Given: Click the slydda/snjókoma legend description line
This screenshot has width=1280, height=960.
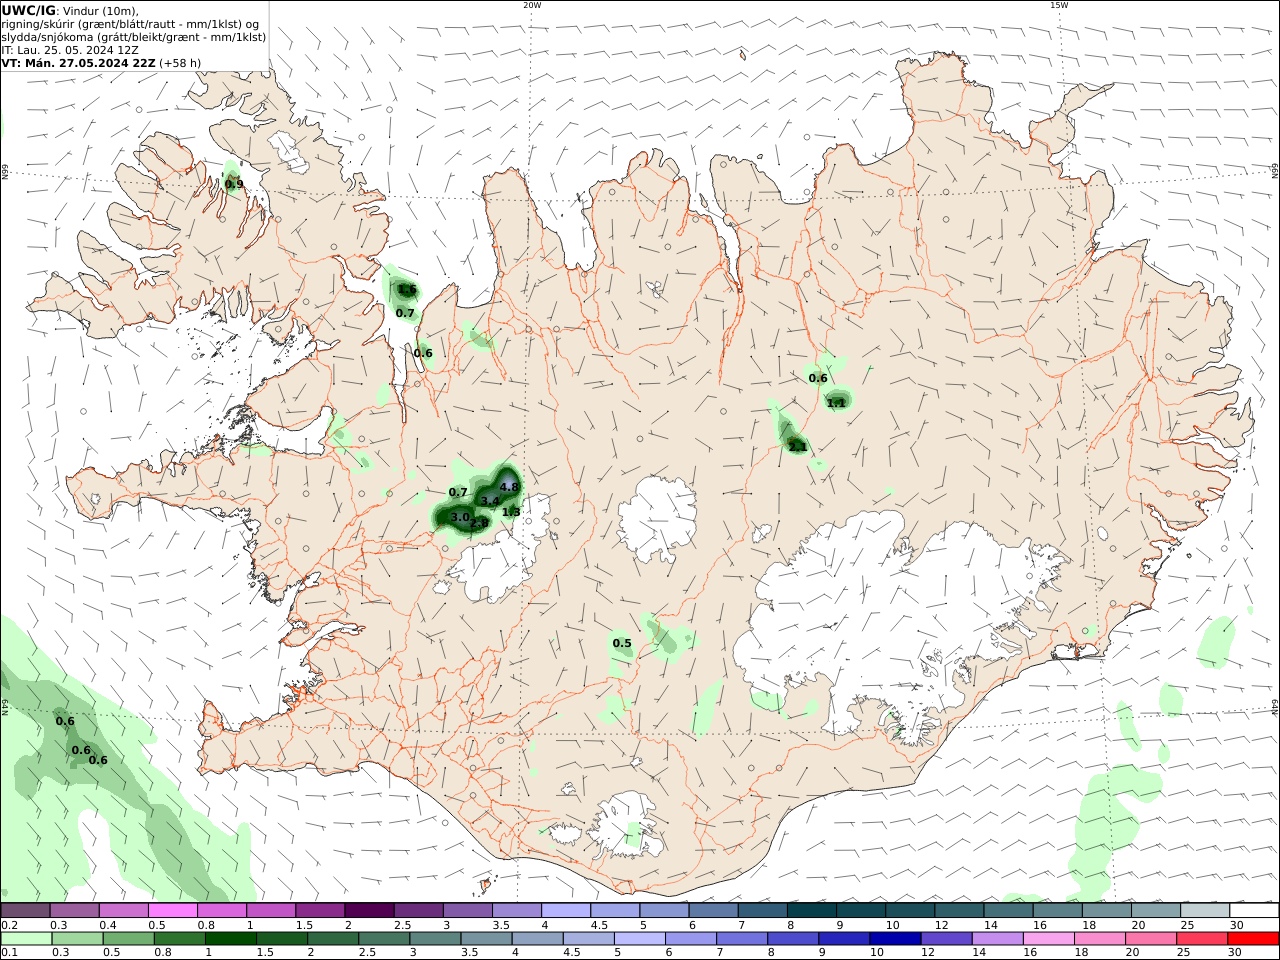Looking at the screenshot, I should 134,37.
